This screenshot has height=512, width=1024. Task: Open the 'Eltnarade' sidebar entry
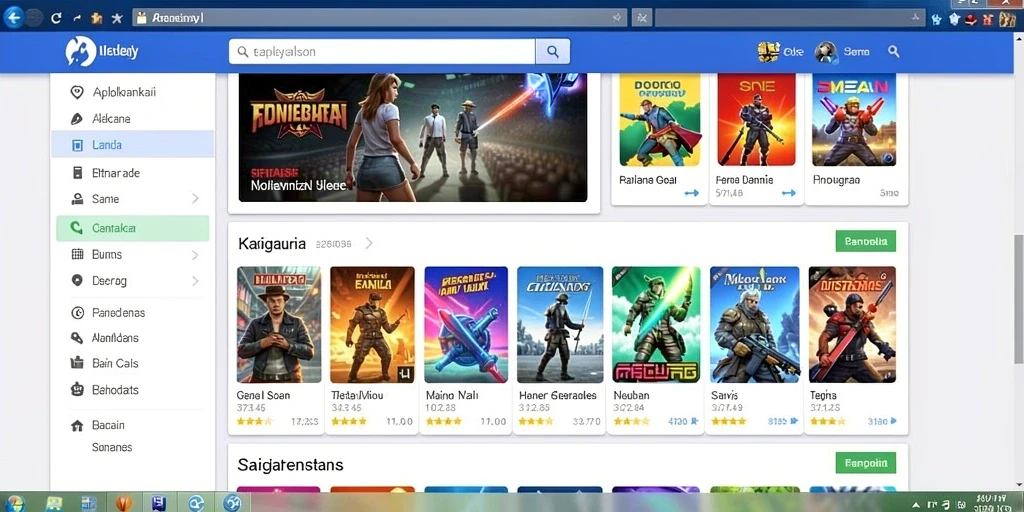tap(133, 173)
